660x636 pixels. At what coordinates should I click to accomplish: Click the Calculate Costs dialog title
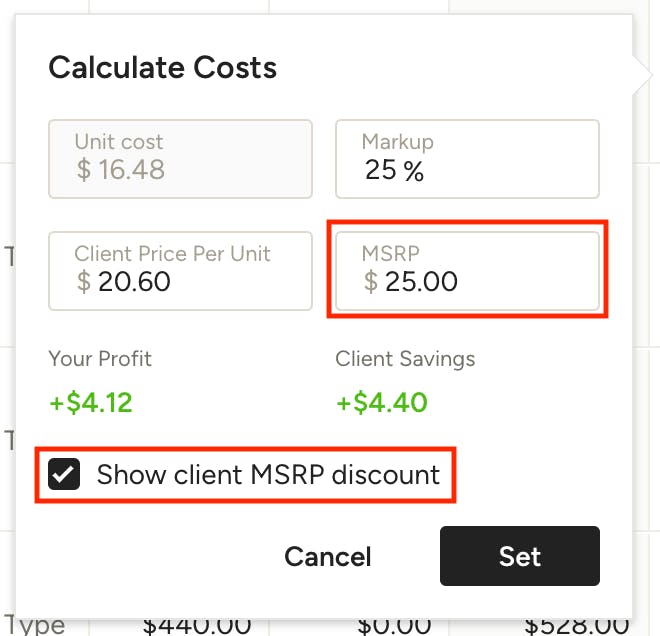[162, 67]
